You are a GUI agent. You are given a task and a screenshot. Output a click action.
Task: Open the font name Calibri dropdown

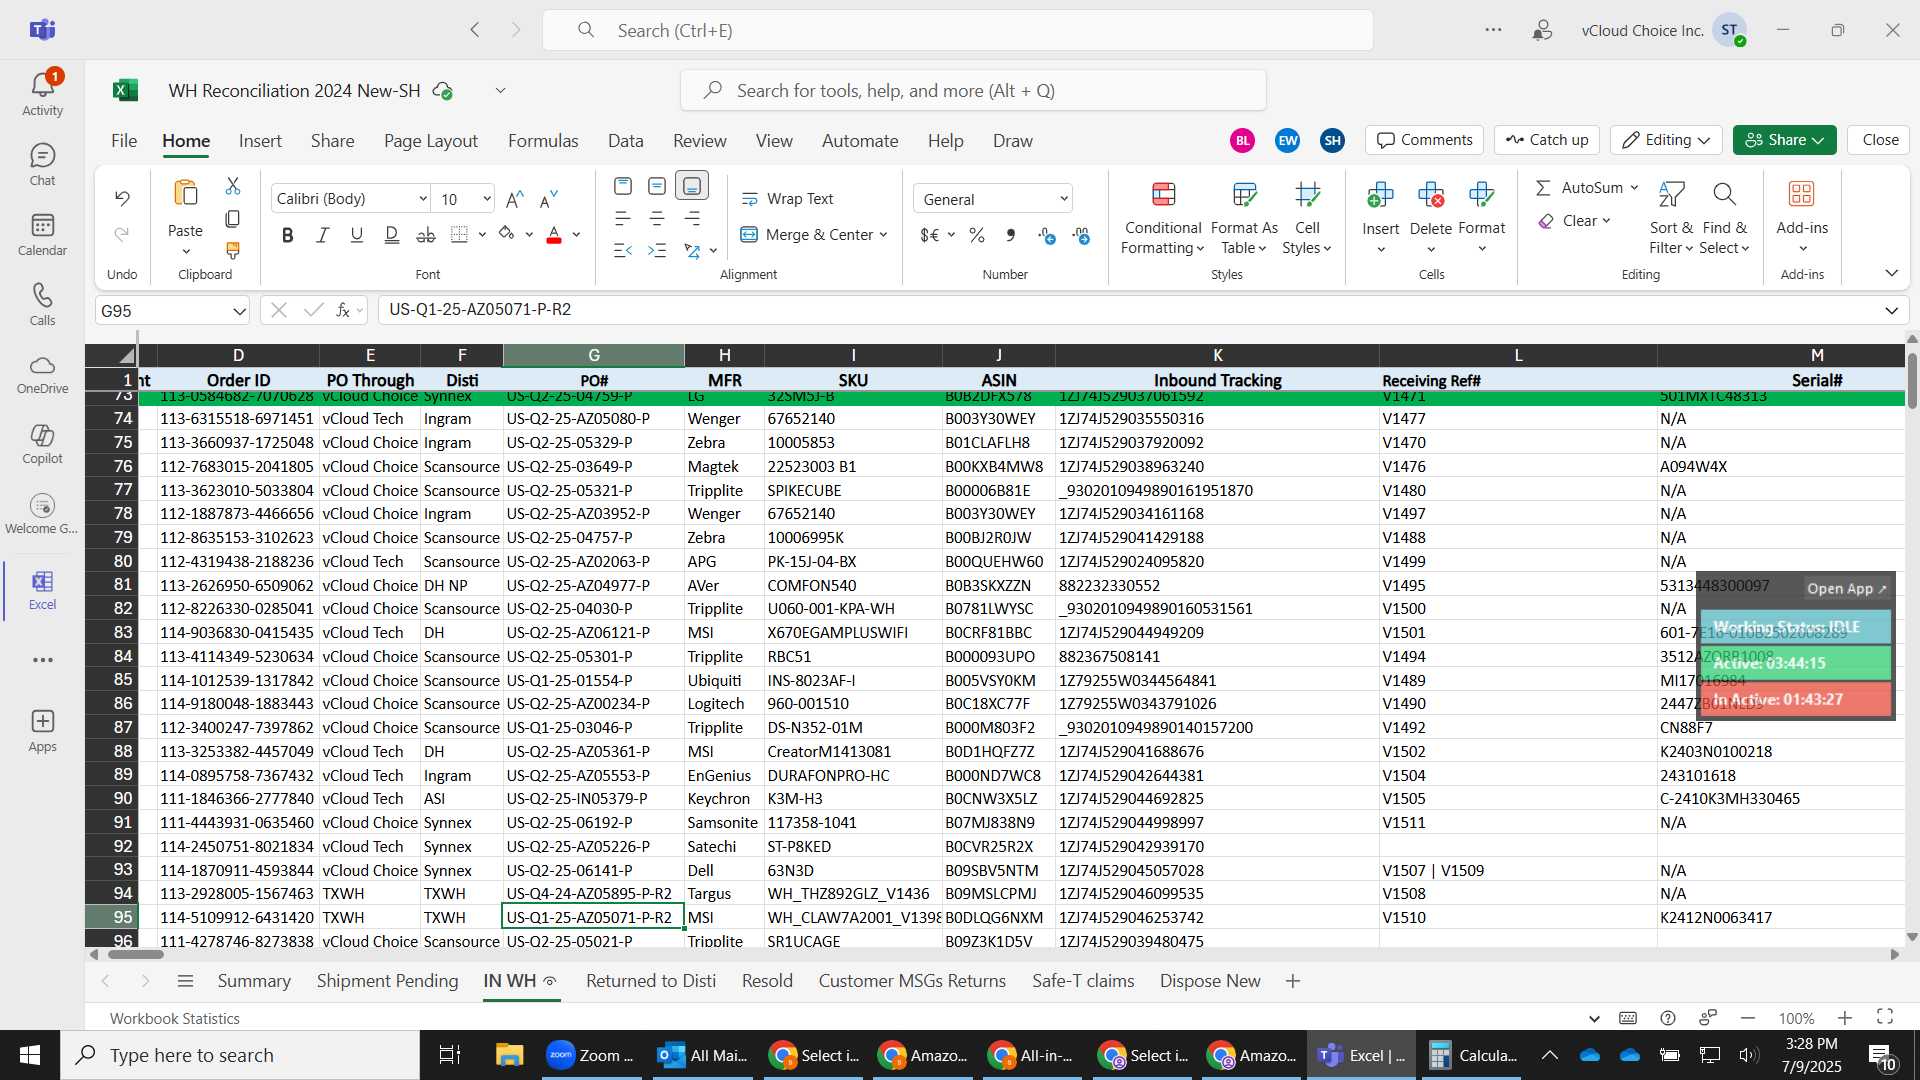point(423,199)
